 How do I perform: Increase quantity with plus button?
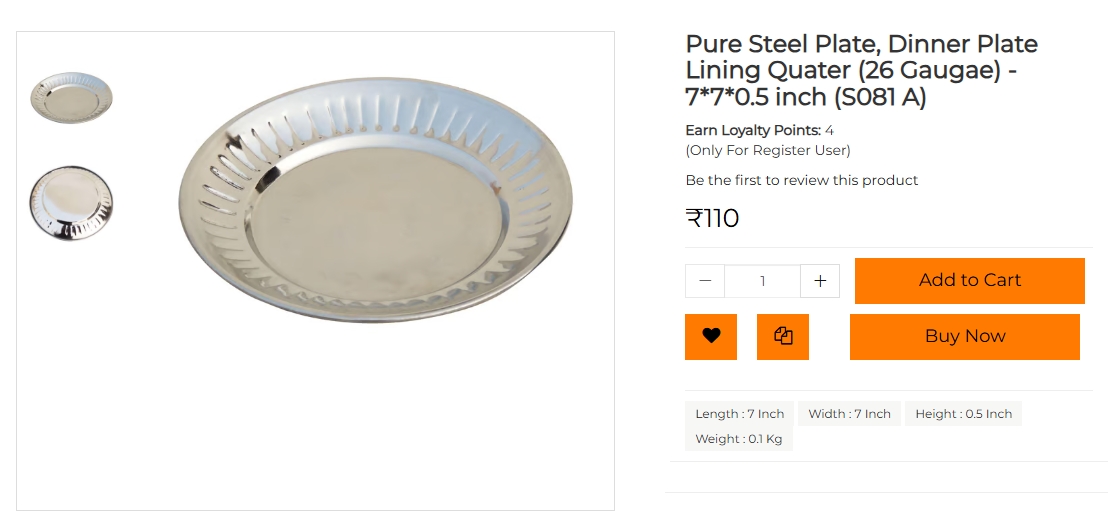820,281
